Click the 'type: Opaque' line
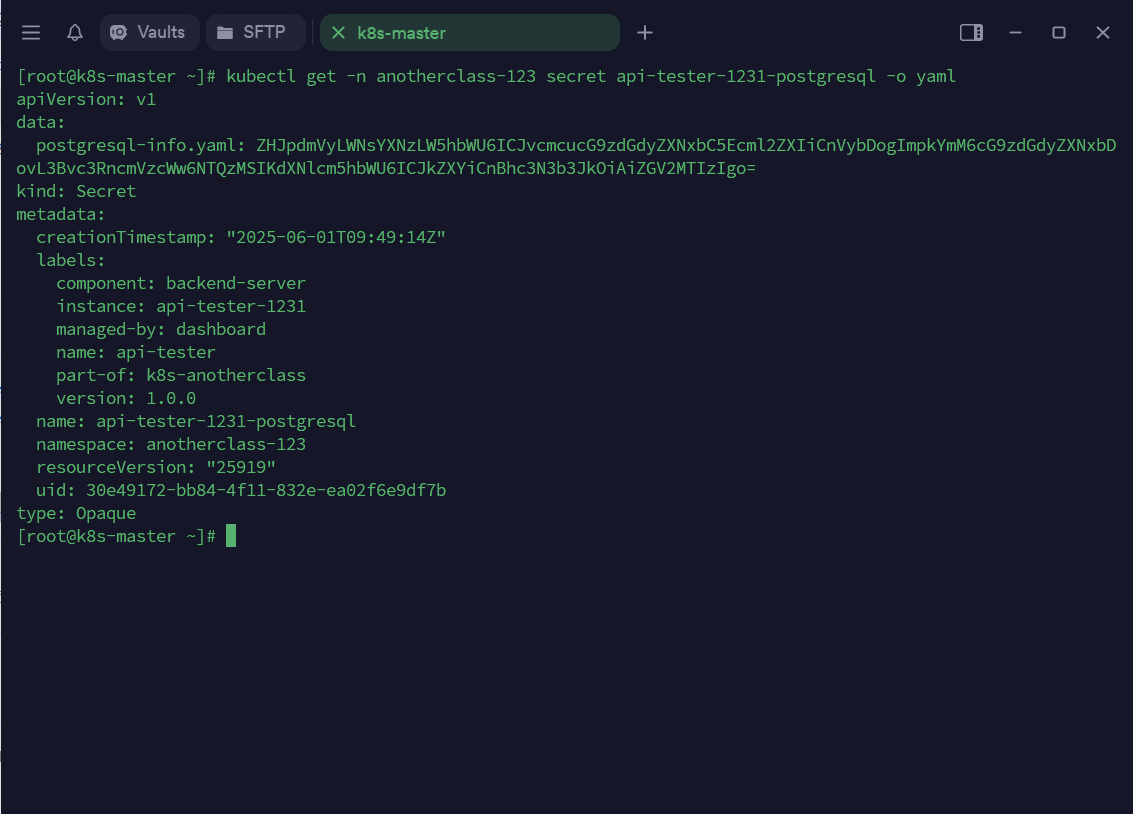The image size is (1133, 814). click(x=76, y=514)
